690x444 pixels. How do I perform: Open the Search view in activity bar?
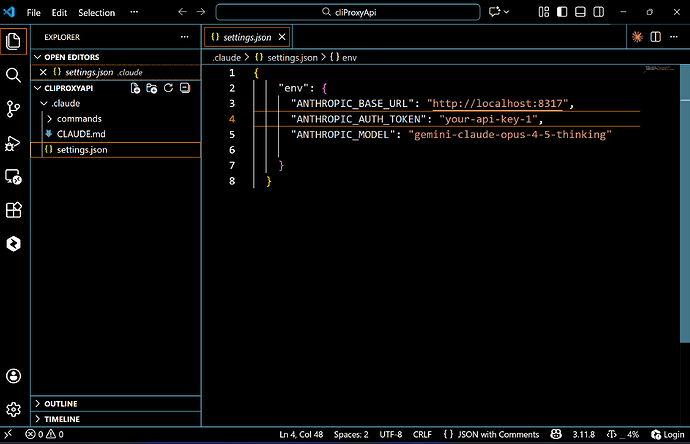point(13,75)
